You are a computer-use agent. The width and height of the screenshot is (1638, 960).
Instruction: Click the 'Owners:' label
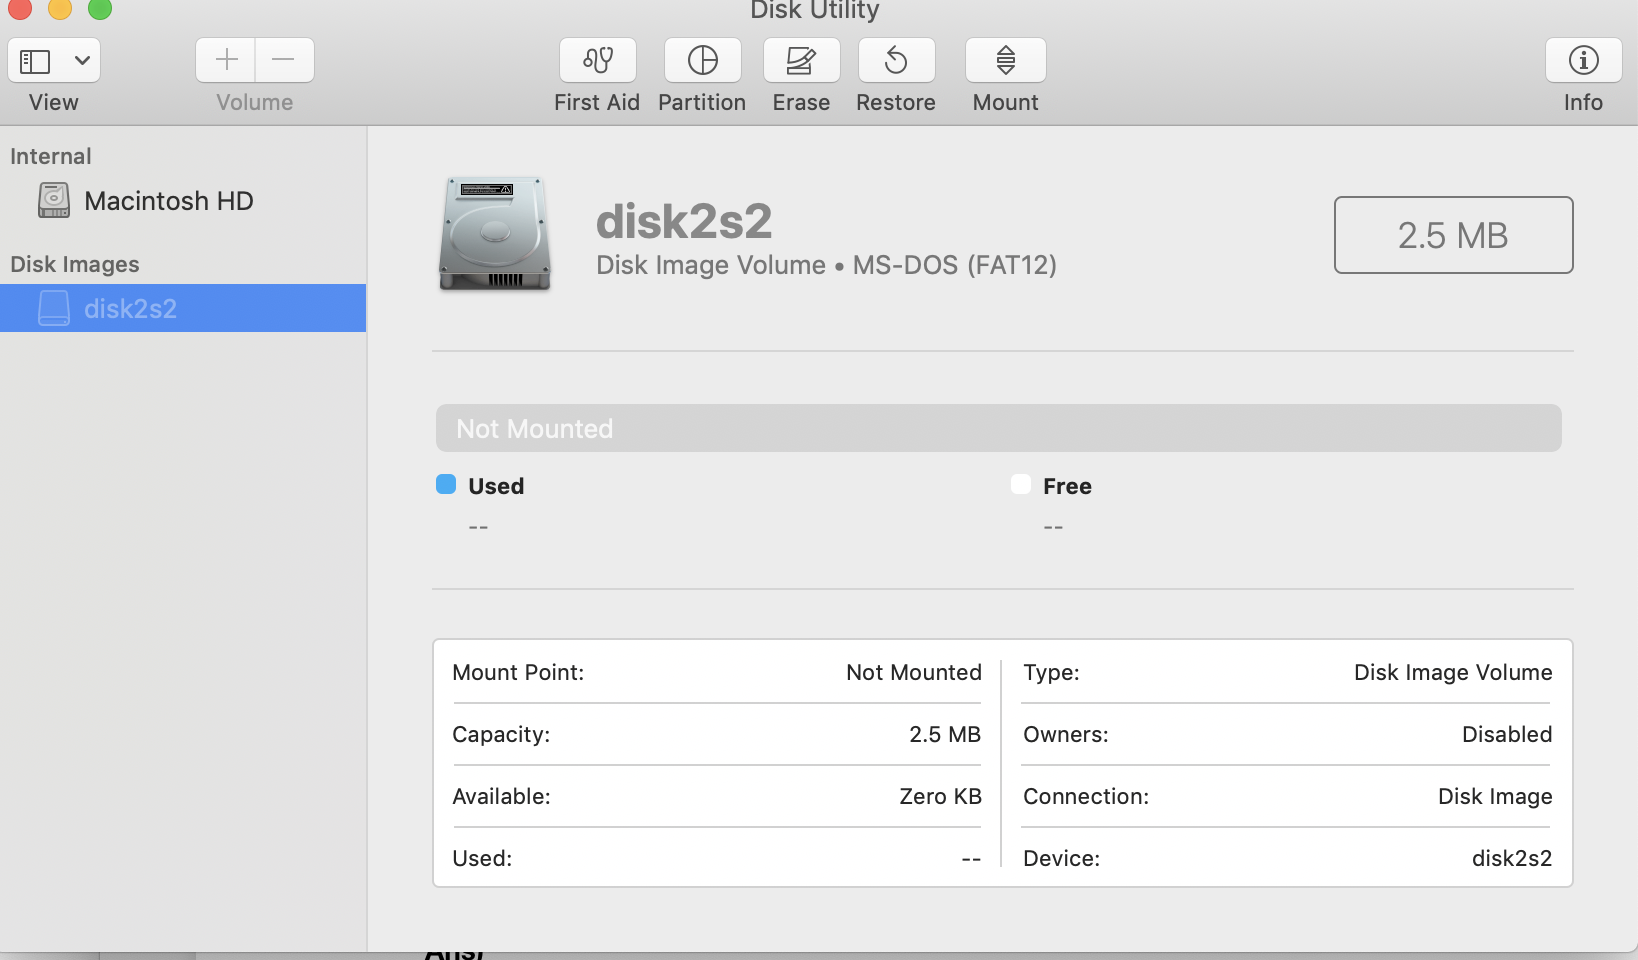(x=1066, y=734)
